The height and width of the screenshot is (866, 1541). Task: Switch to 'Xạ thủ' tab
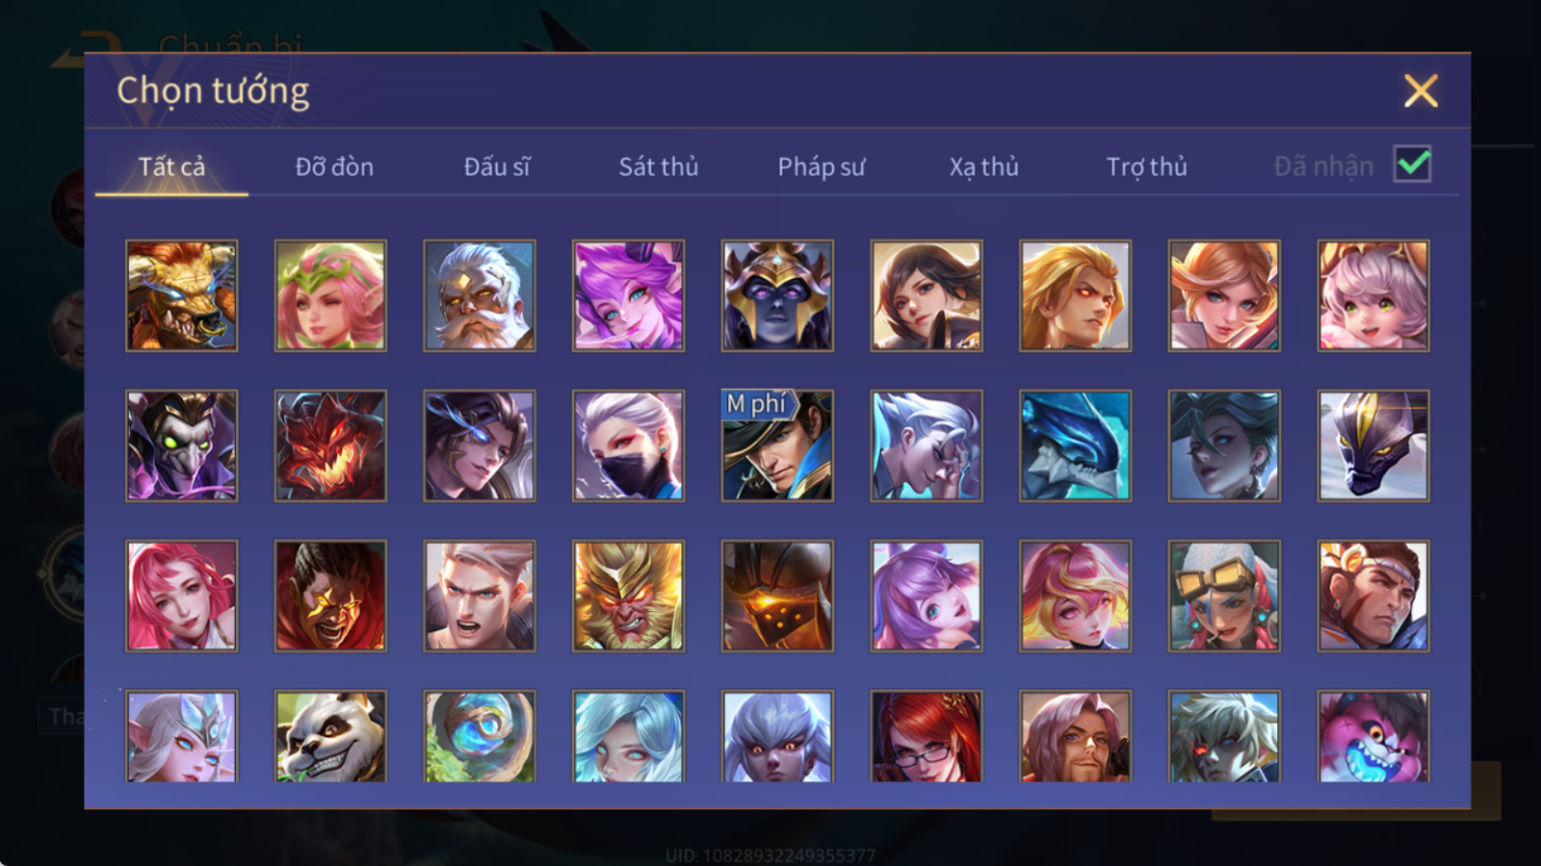984,166
